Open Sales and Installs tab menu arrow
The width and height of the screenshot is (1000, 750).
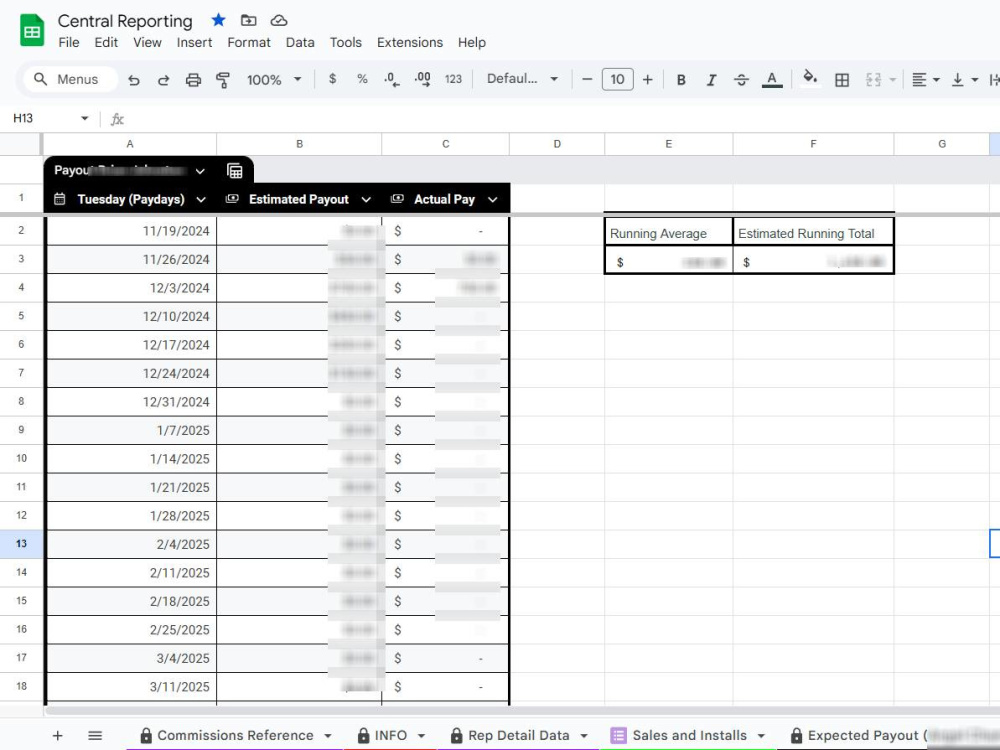[x=761, y=736]
